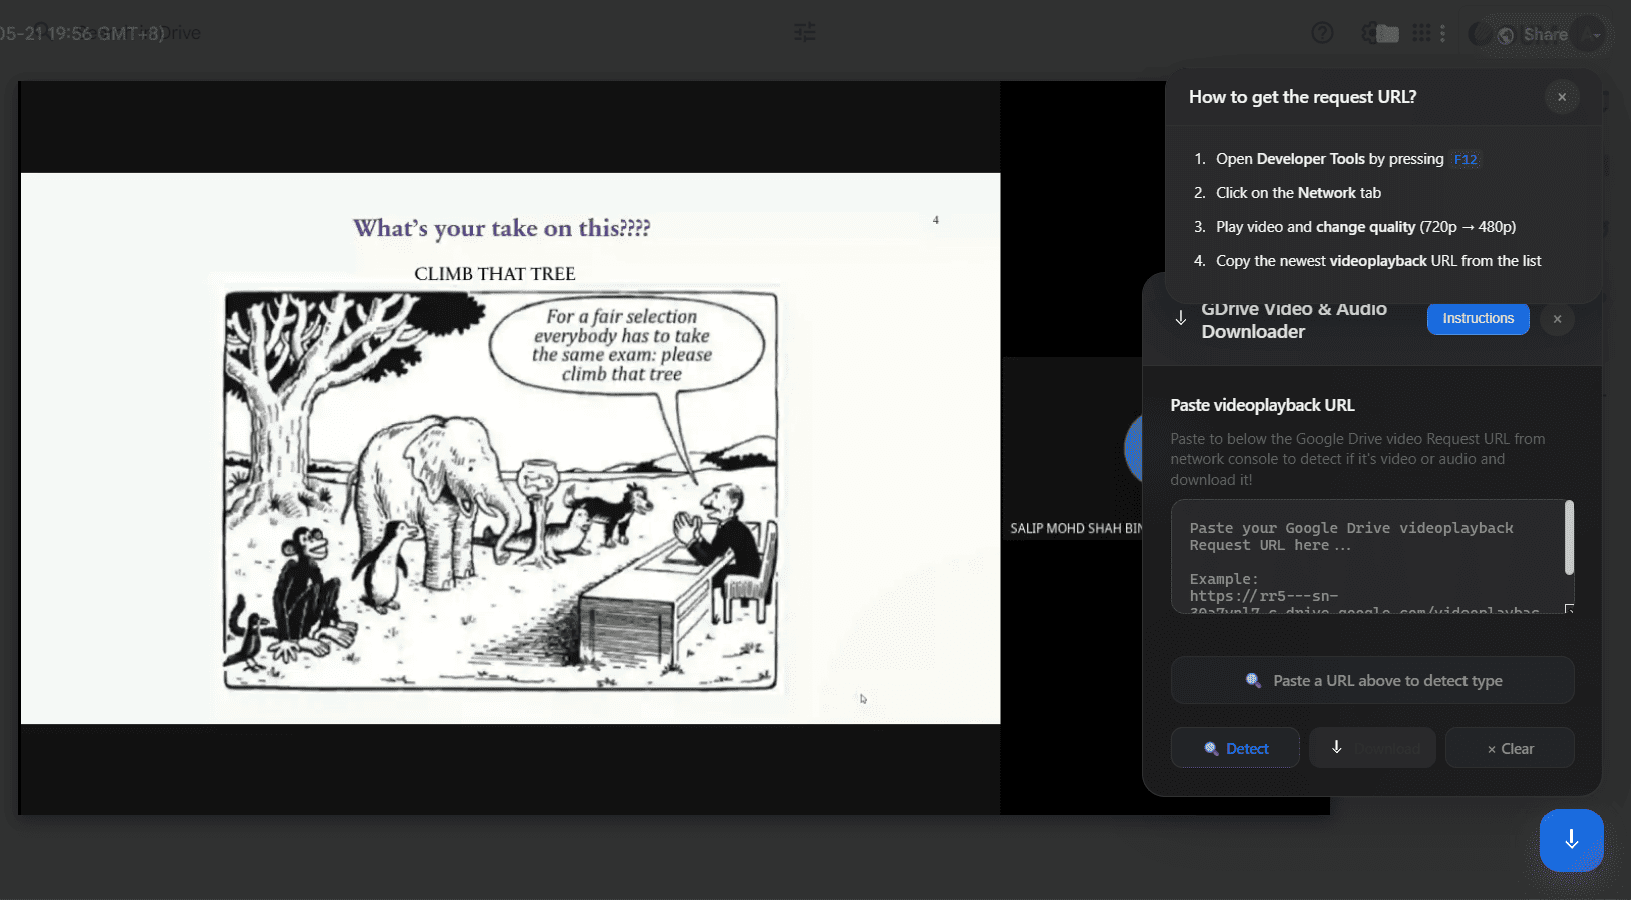Viewport: 1631px width, 900px height.
Task: Click the download arrow icon beside GDrive Downloader title
Action: tap(1181, 318)
